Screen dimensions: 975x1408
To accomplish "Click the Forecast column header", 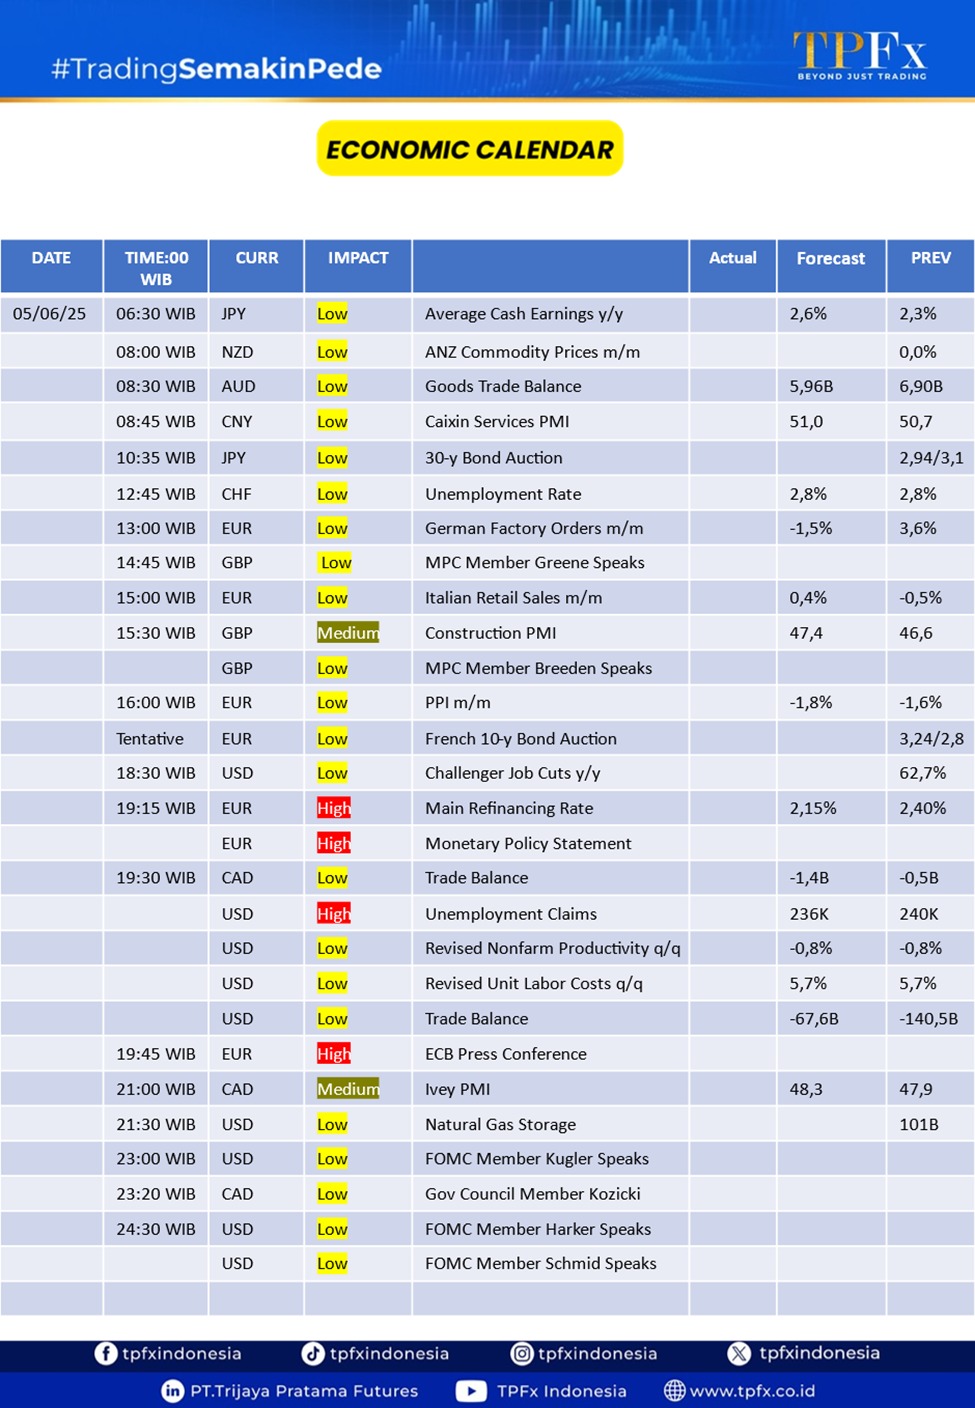I will [x=830, y=258].
